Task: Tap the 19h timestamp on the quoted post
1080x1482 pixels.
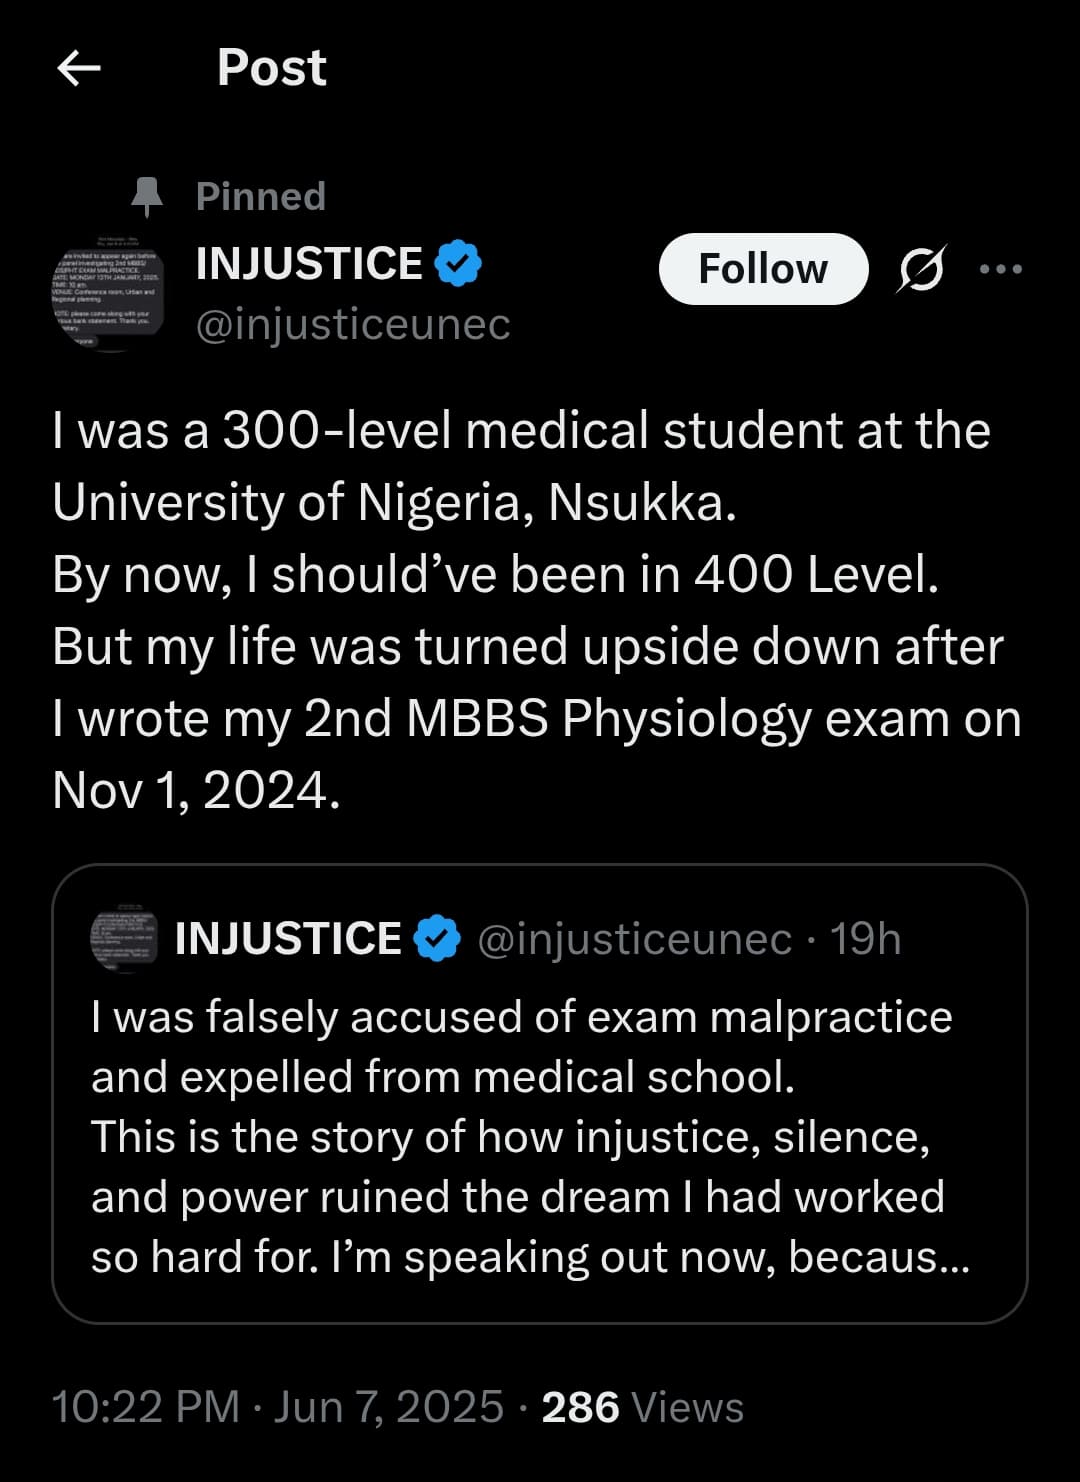Action: 866,939
